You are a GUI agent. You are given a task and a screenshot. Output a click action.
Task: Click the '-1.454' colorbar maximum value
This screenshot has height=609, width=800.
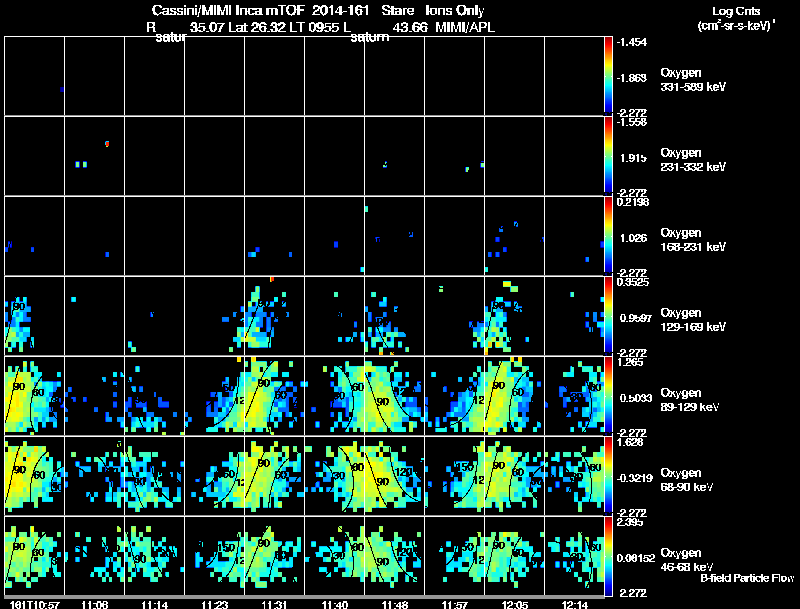point(632,42)
